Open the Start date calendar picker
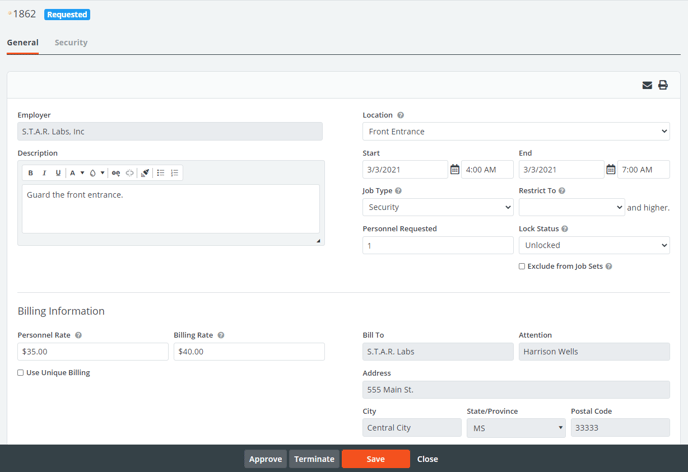688x472 pixels. [455, 170]
